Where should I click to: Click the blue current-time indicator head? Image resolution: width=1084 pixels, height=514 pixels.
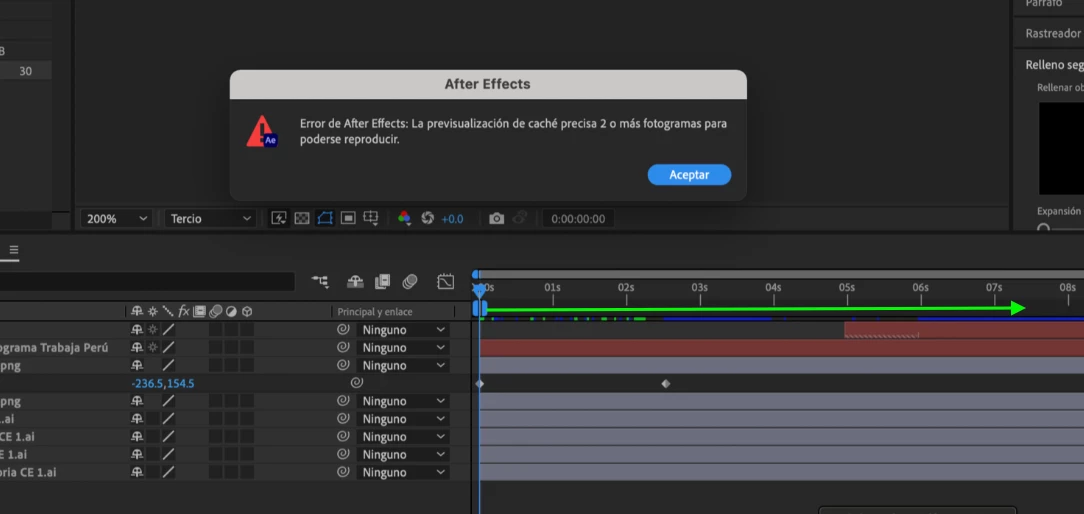478,289
